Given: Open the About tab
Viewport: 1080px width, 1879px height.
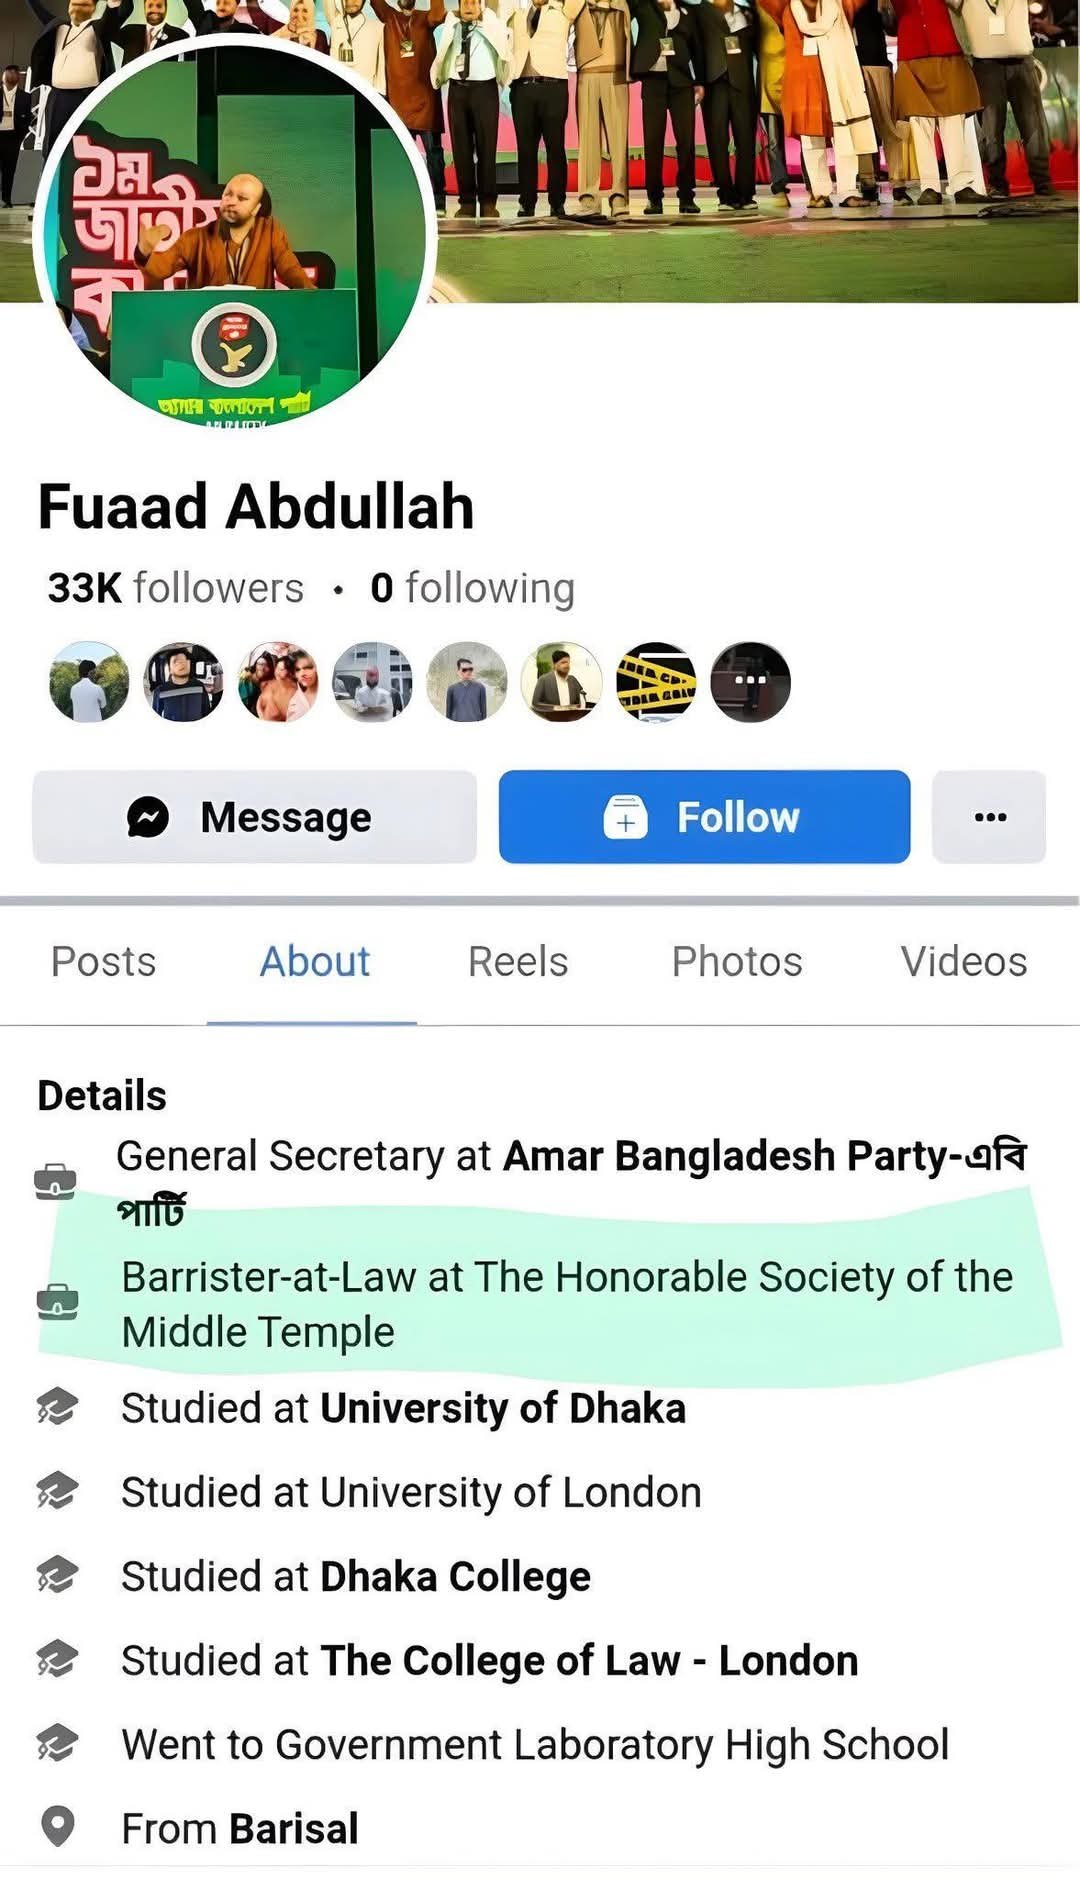Looking at the screenshot, I should [314, 961].
